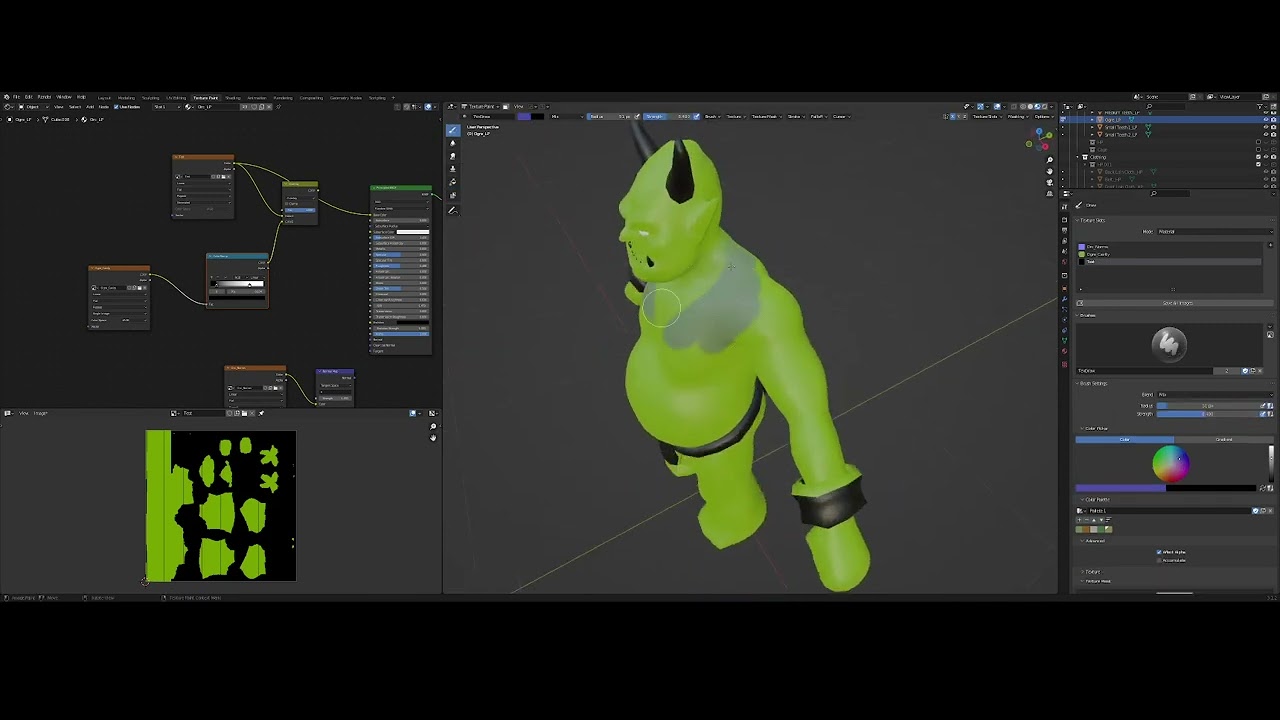Image resolution: width=1280 pixels, height=720 pixels.
Task: Toggle X axis symmetry button in viewport header
Action: coord(954,116)
